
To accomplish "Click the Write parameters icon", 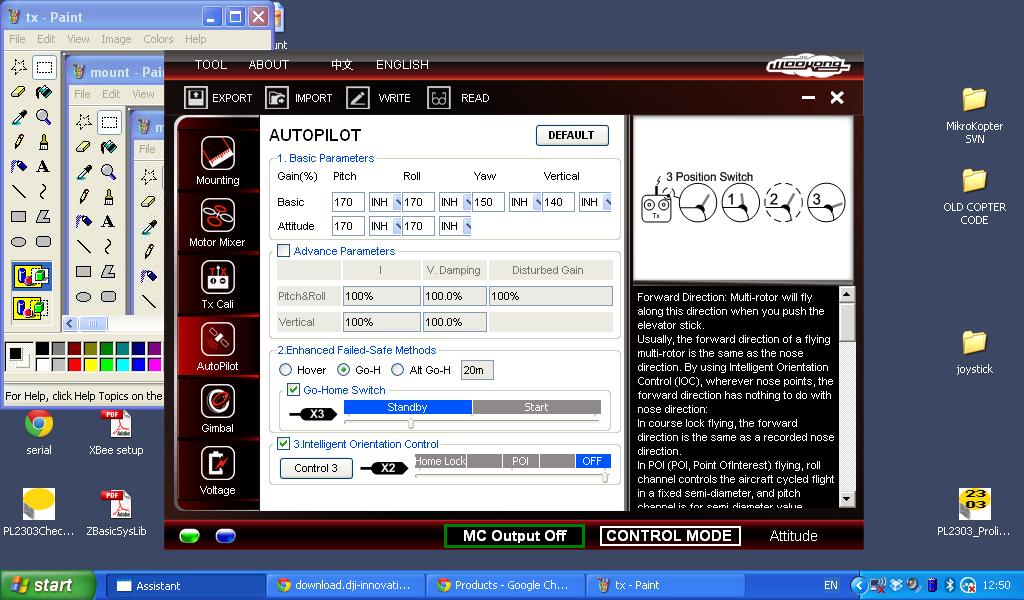I will [358, 98].
